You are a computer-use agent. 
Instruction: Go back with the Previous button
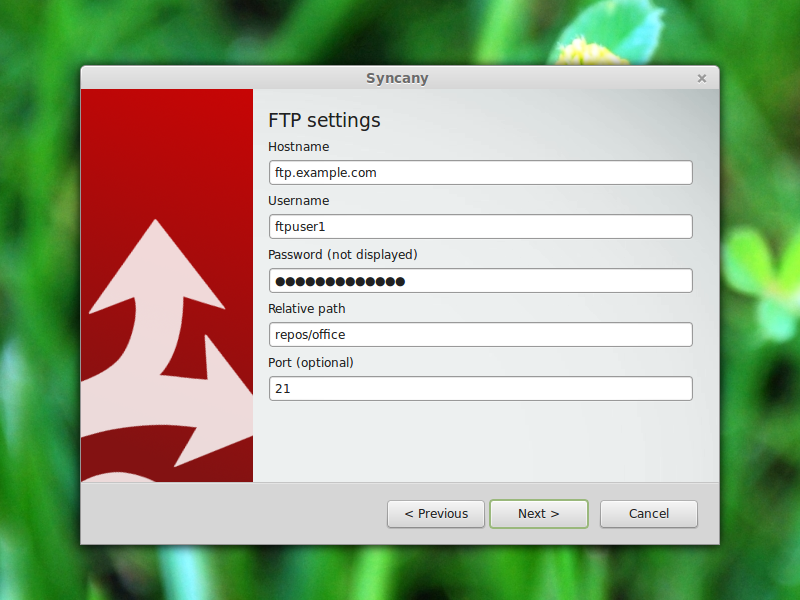point(436,514)
